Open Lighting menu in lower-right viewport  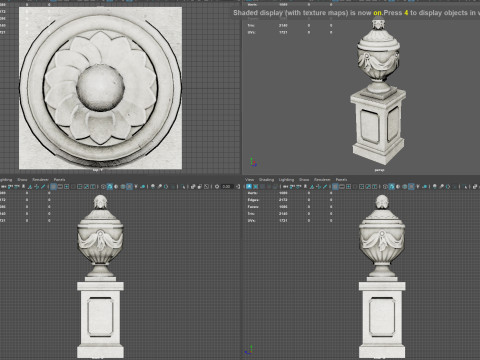pos(286,179)
